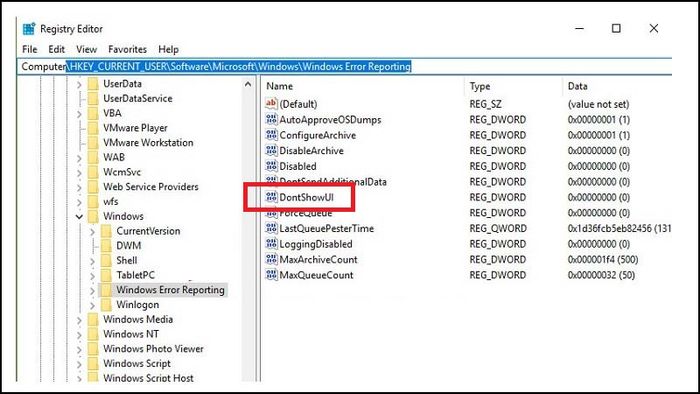This screenshot has width=700, height=394.
Task: Click the ConfigureArchive value name
Action: 317,135
